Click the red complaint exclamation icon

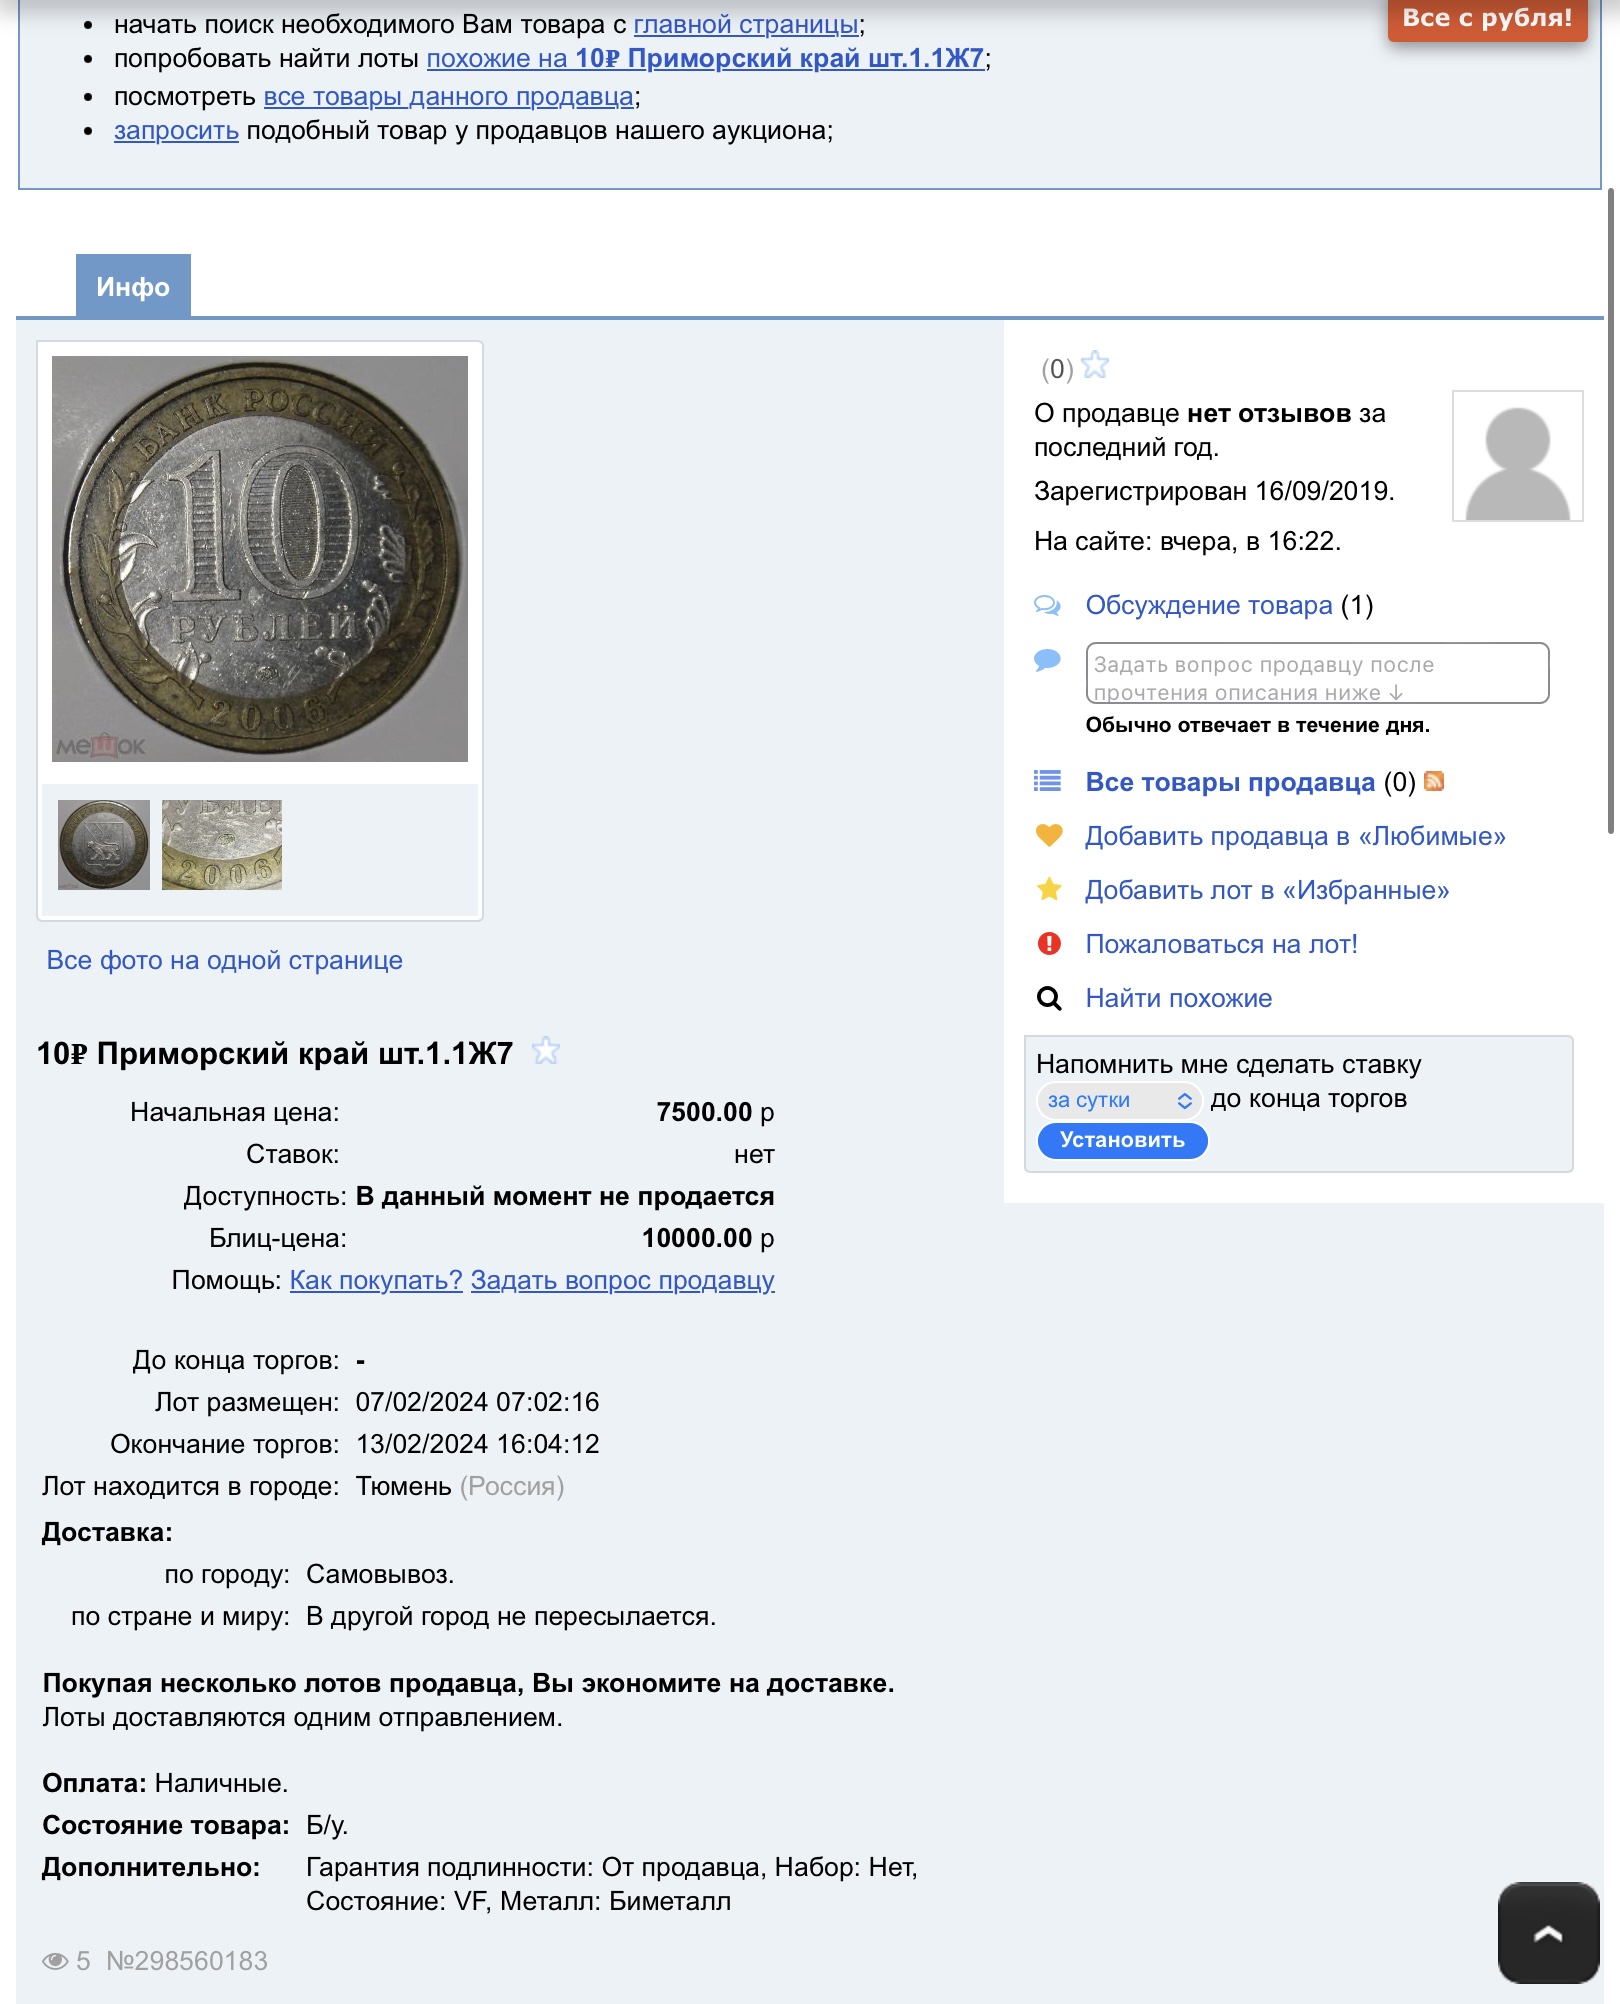pyautogui.click(x=1049, y=943)
